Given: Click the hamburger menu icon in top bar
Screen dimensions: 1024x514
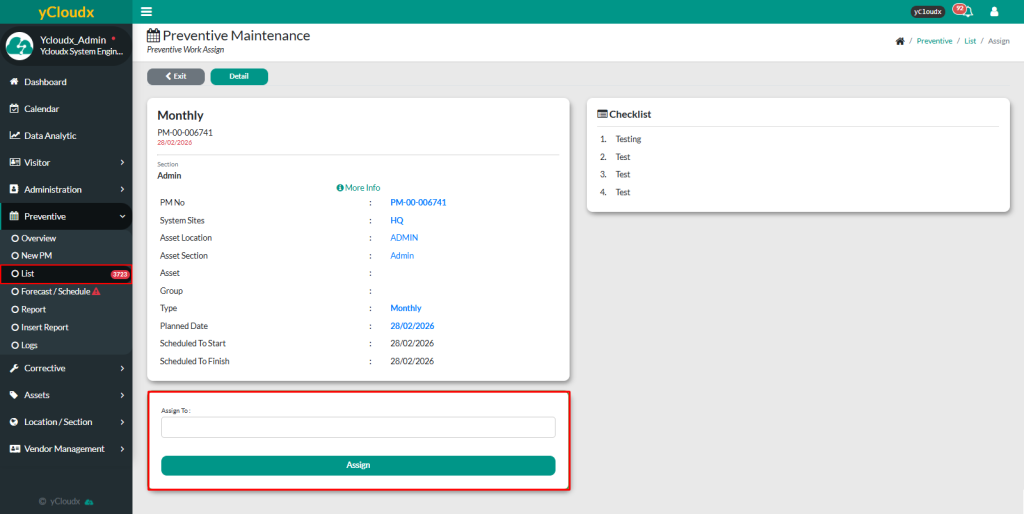Looking at the screenshot, I should point(147,12).
